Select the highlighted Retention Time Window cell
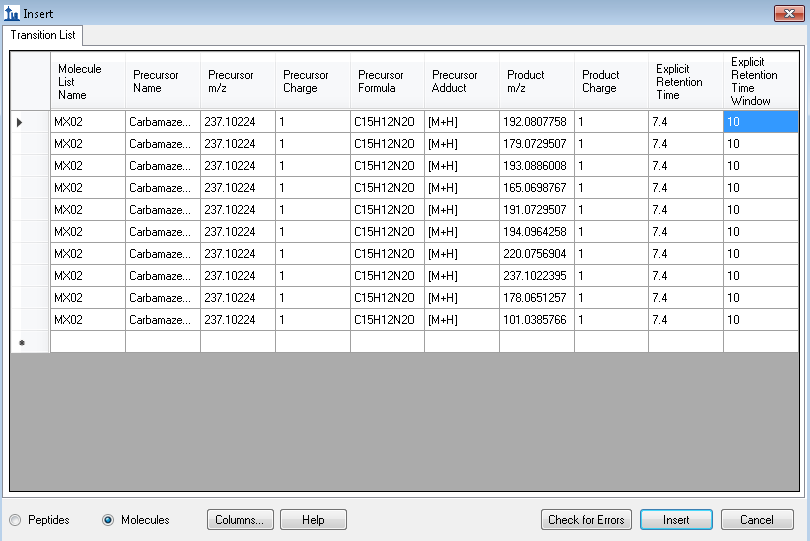Image resolution: width=810 pixels, height=541 pixels. pyautogui.click(x=760, y=122)
